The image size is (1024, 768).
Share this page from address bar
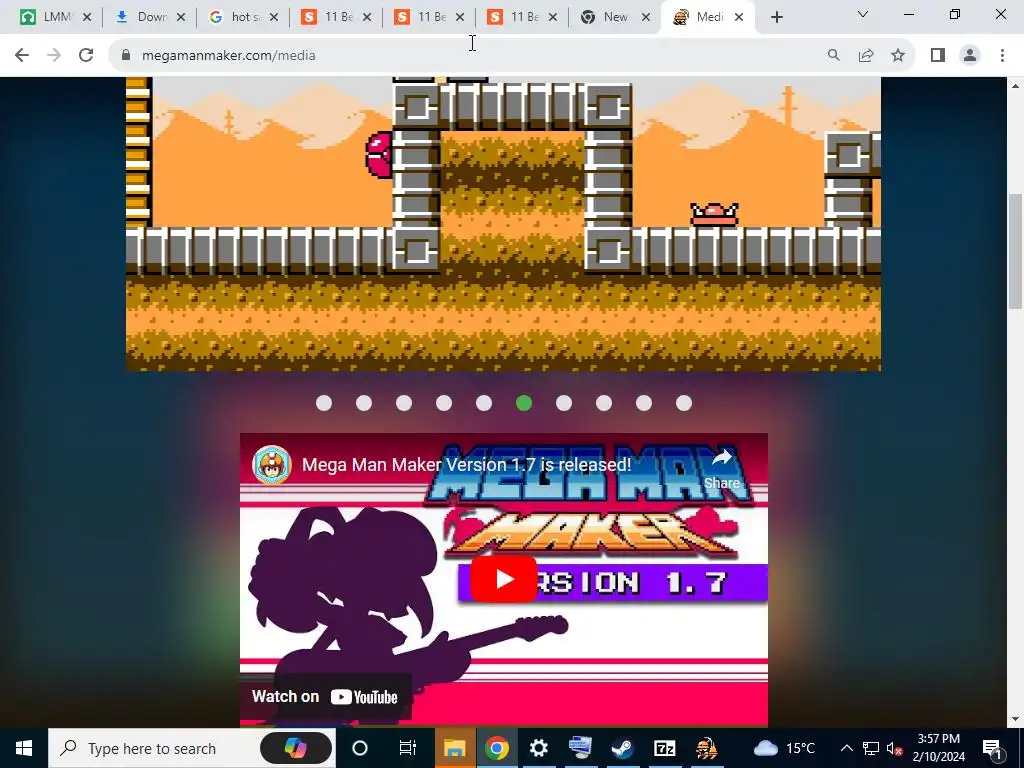(x=866, y=56)
